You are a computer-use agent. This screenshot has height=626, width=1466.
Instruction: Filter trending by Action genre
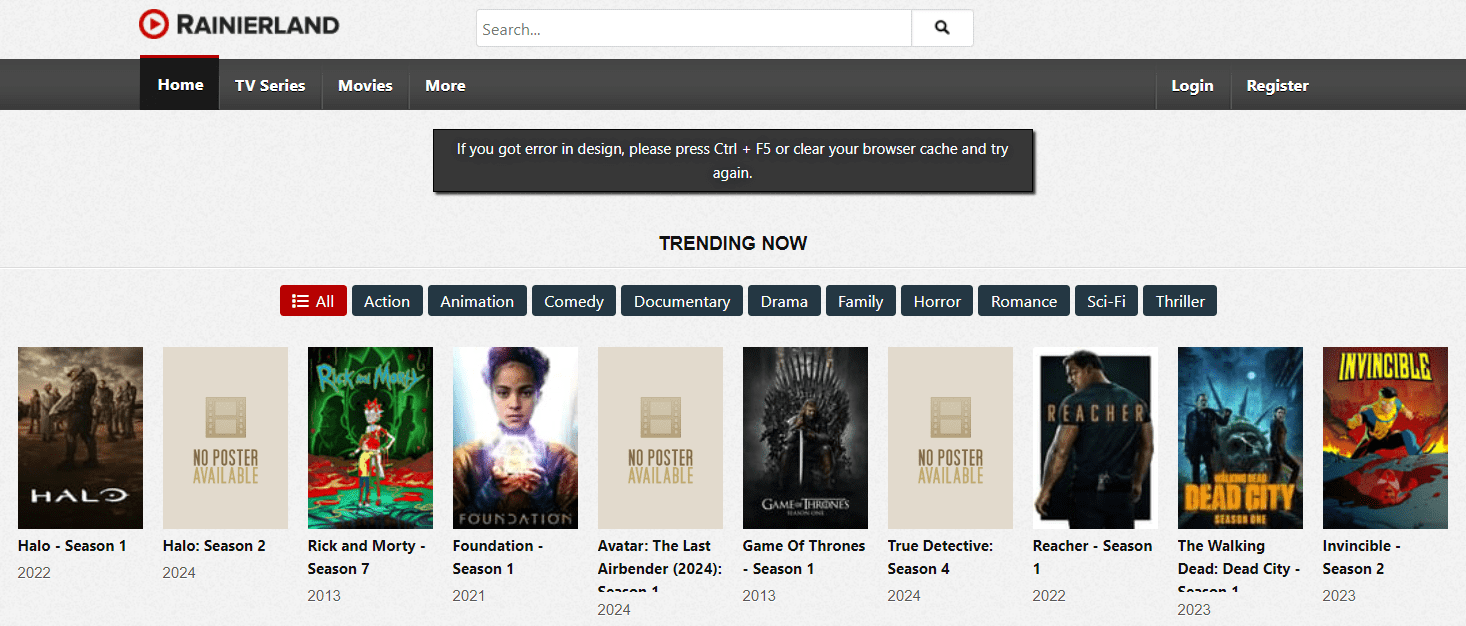click(x=387, y=301)
